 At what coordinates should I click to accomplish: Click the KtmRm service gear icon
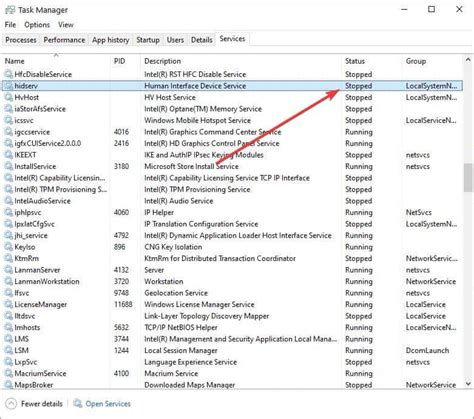click(x=8, y=258)
